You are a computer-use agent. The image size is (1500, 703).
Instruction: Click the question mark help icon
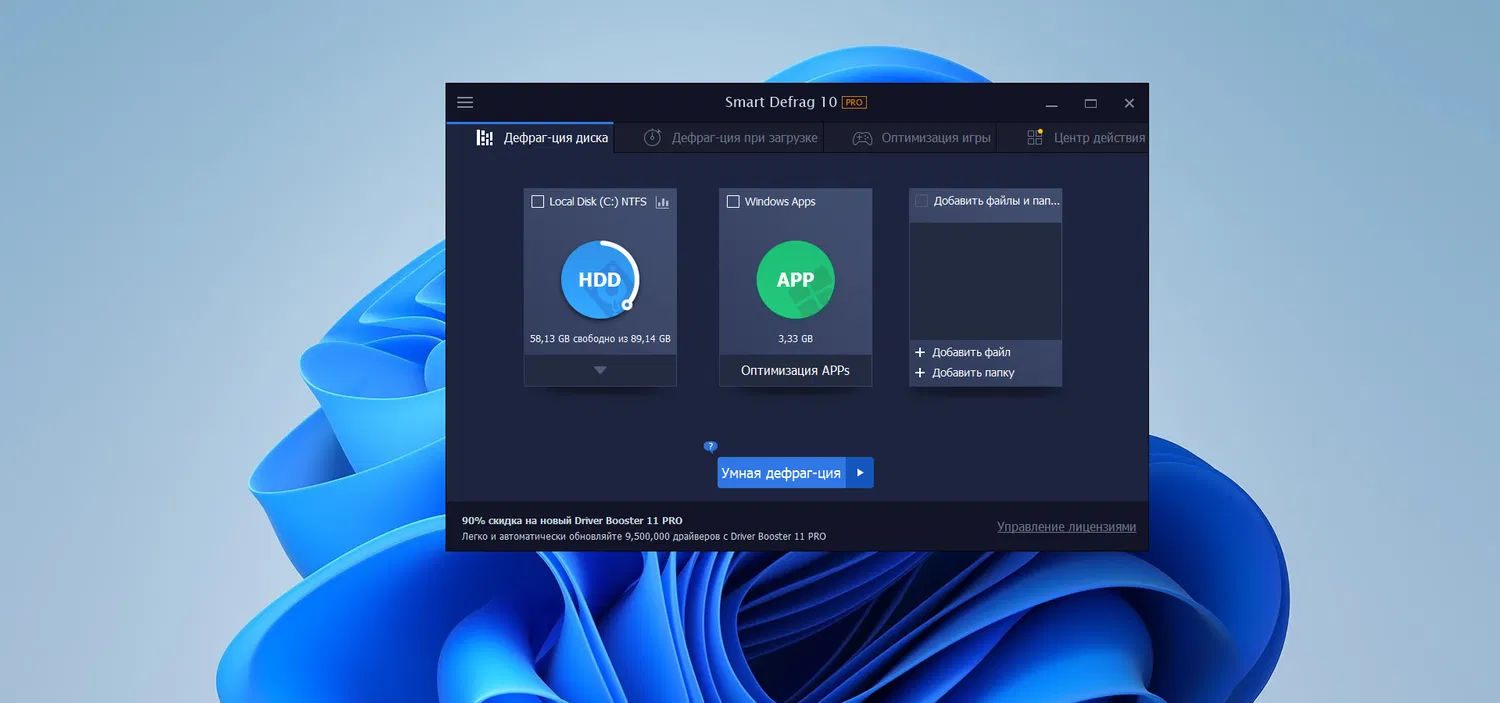(710, 447)
